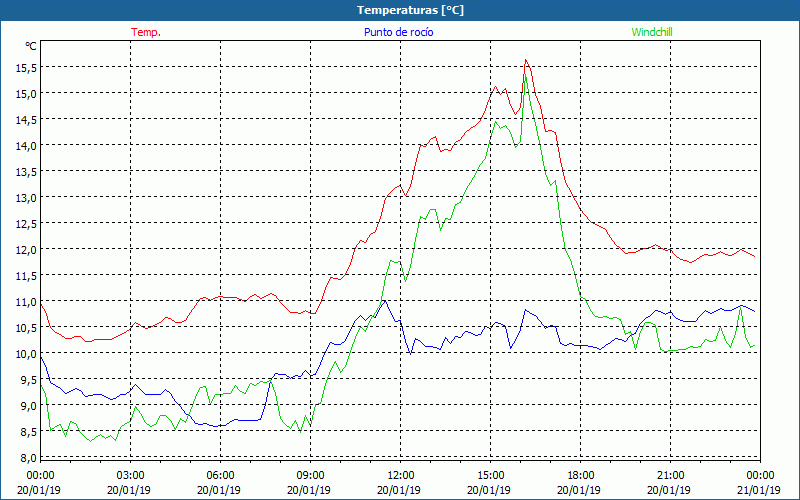Click the 10,0 y-axis value
The image size is (800, 500).
pyautogui.click(x=26, y=354)
